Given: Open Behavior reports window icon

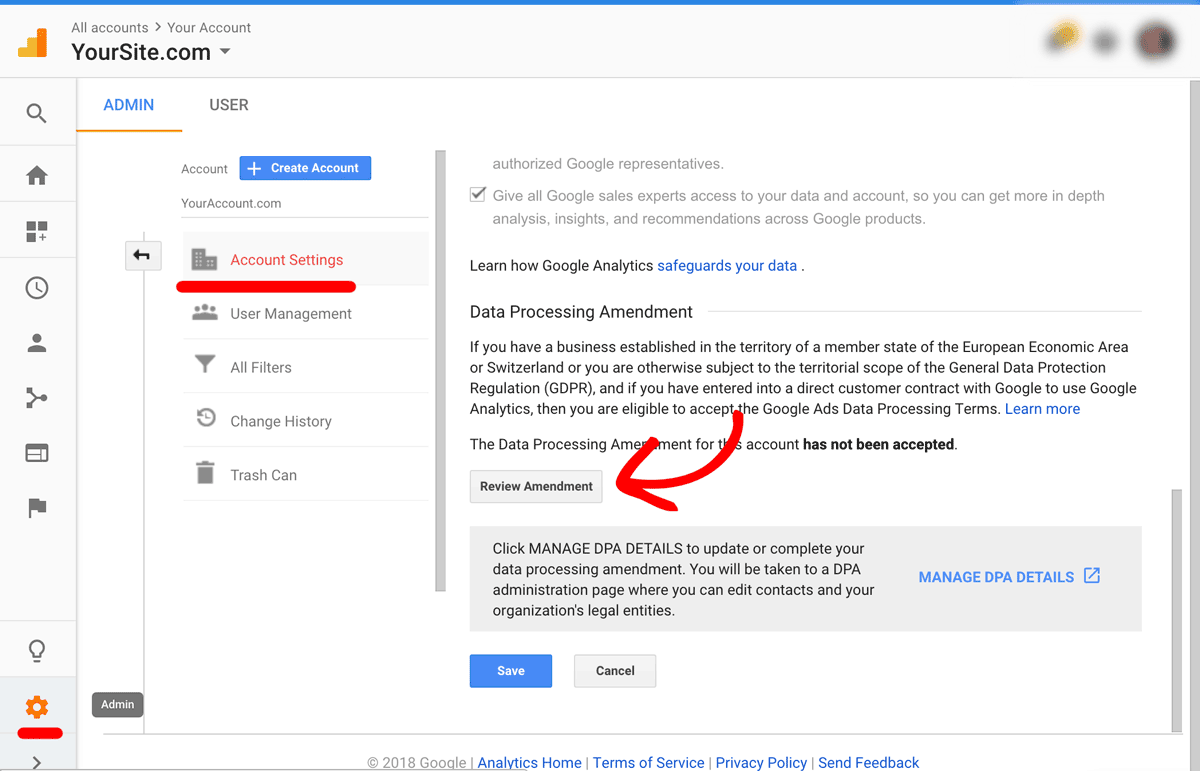Looking at the screenshot, I should 37,453.
